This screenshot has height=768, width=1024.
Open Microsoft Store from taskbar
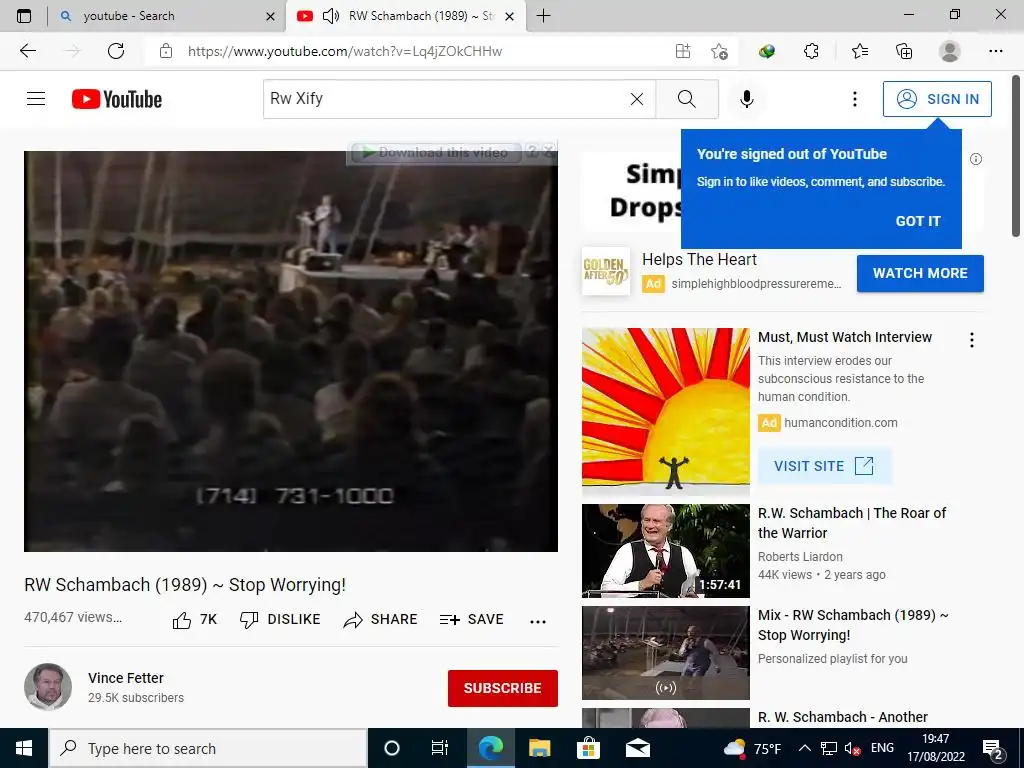pyautogui.click(x=588, y=748)
